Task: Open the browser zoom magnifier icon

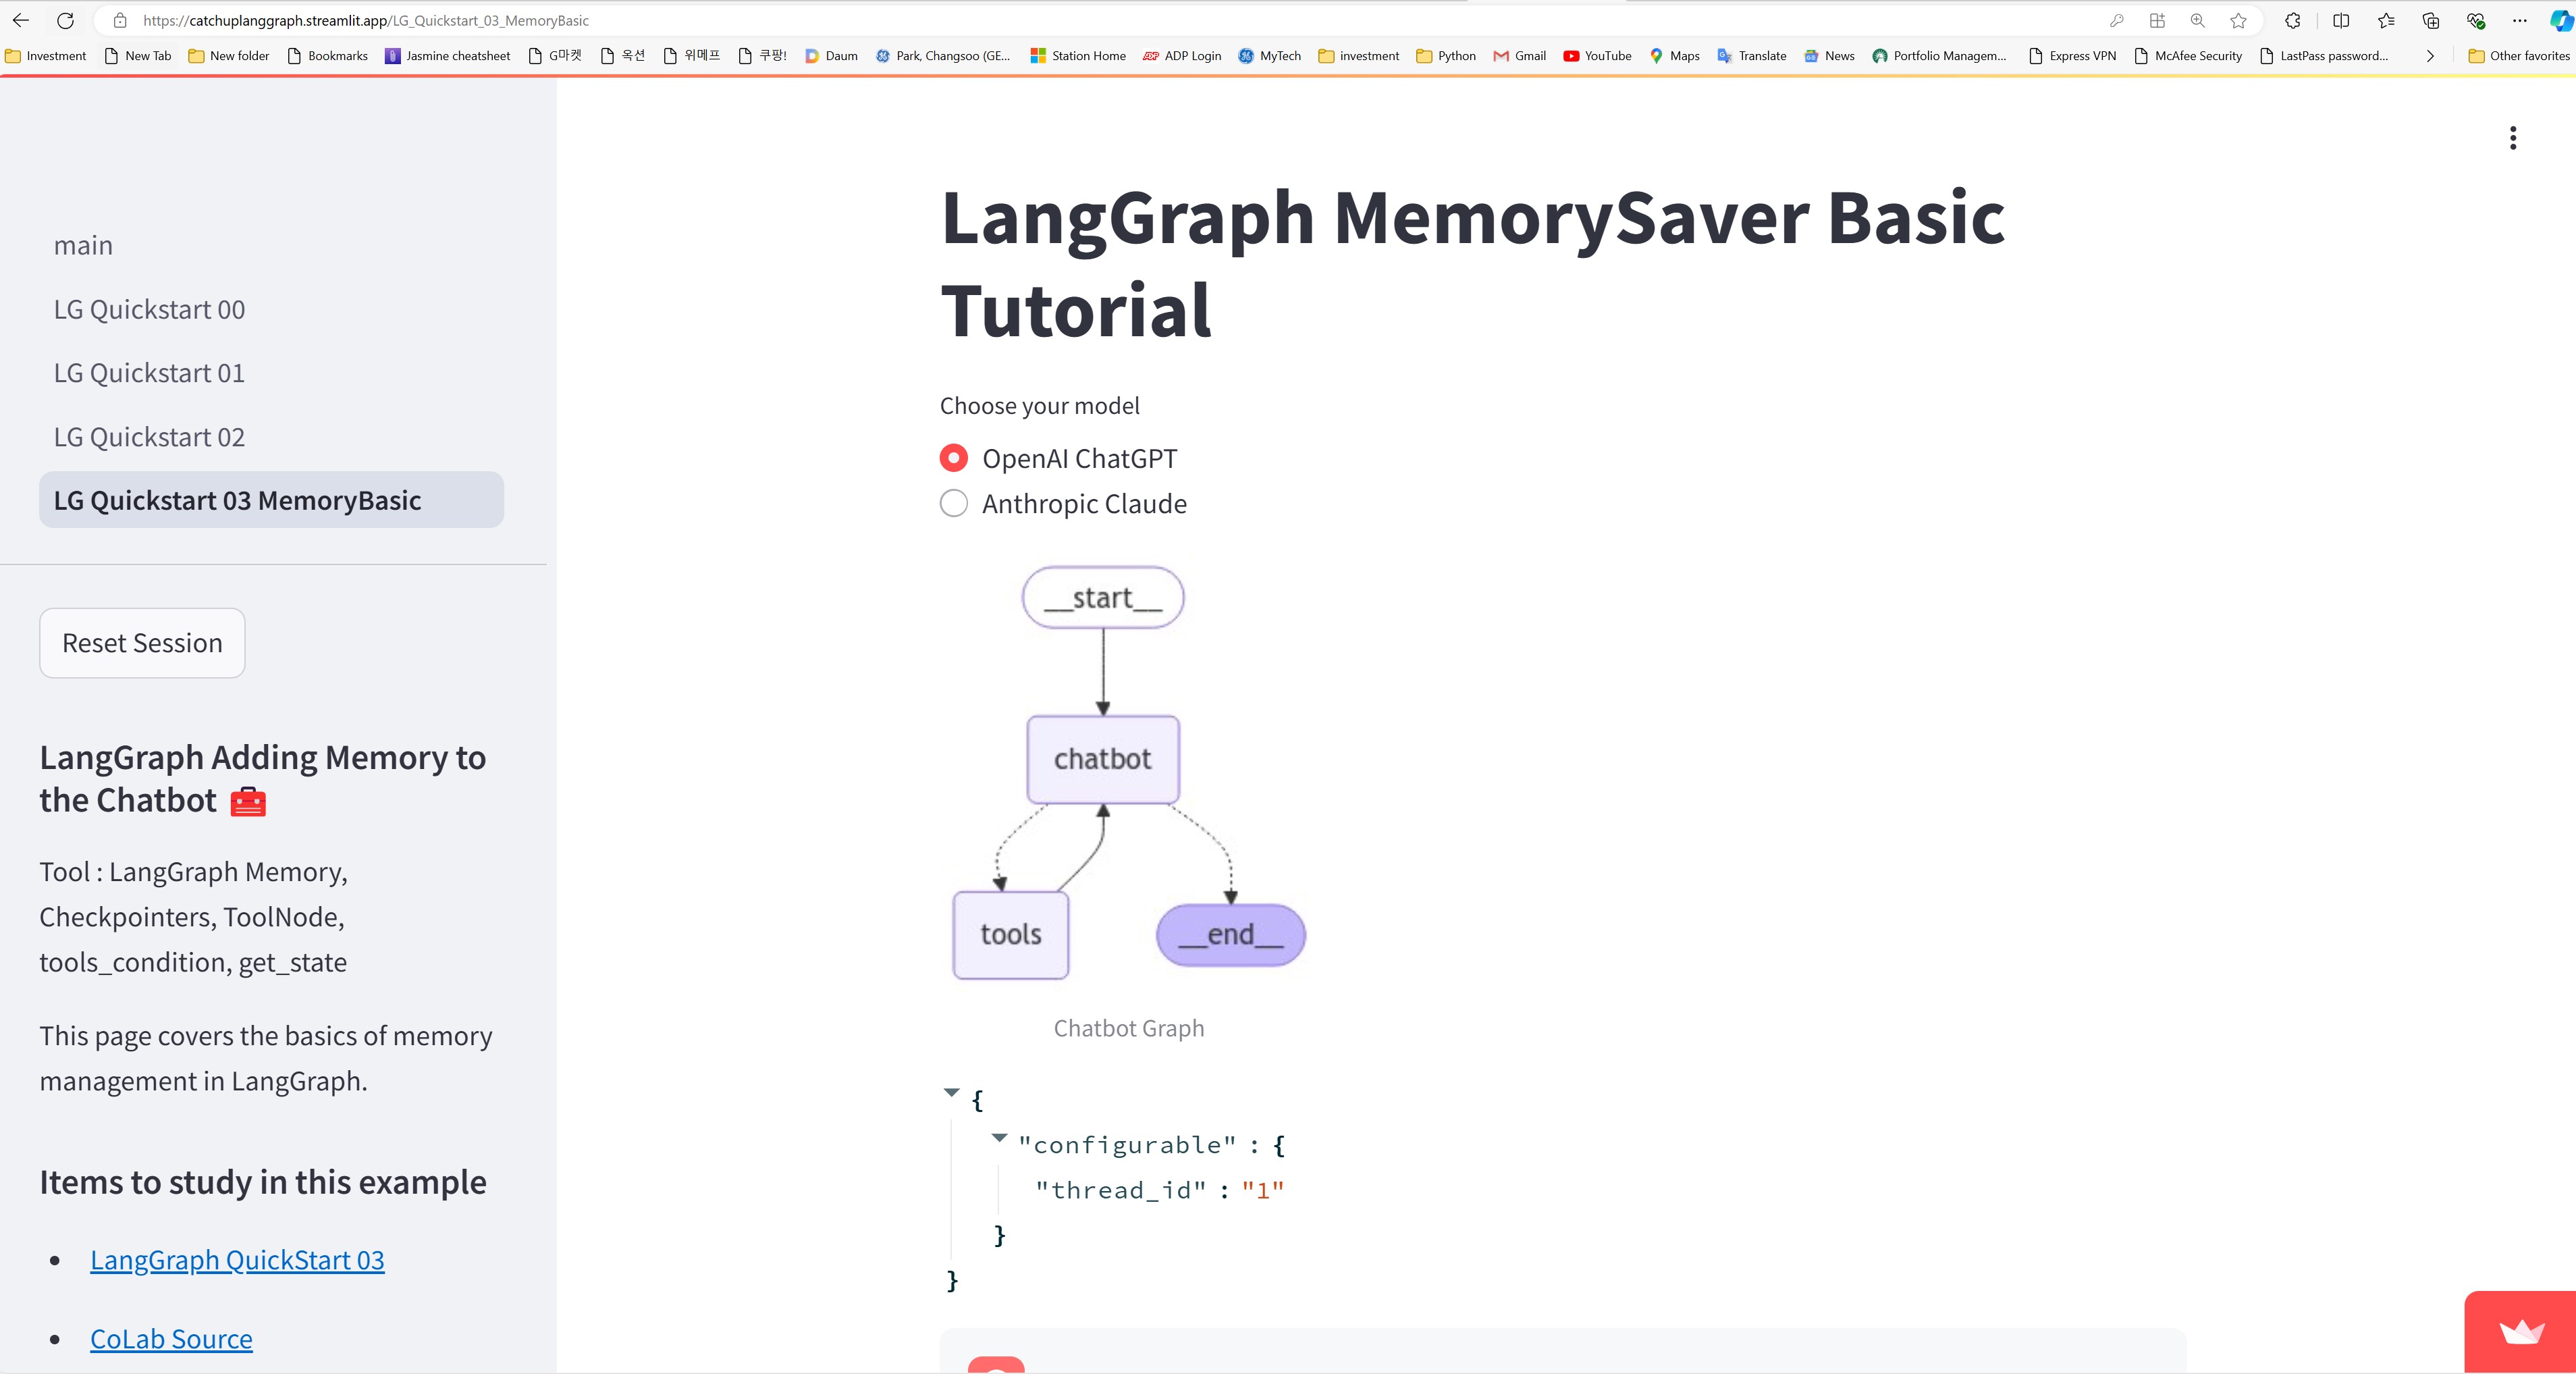Action: (2197, 20)
